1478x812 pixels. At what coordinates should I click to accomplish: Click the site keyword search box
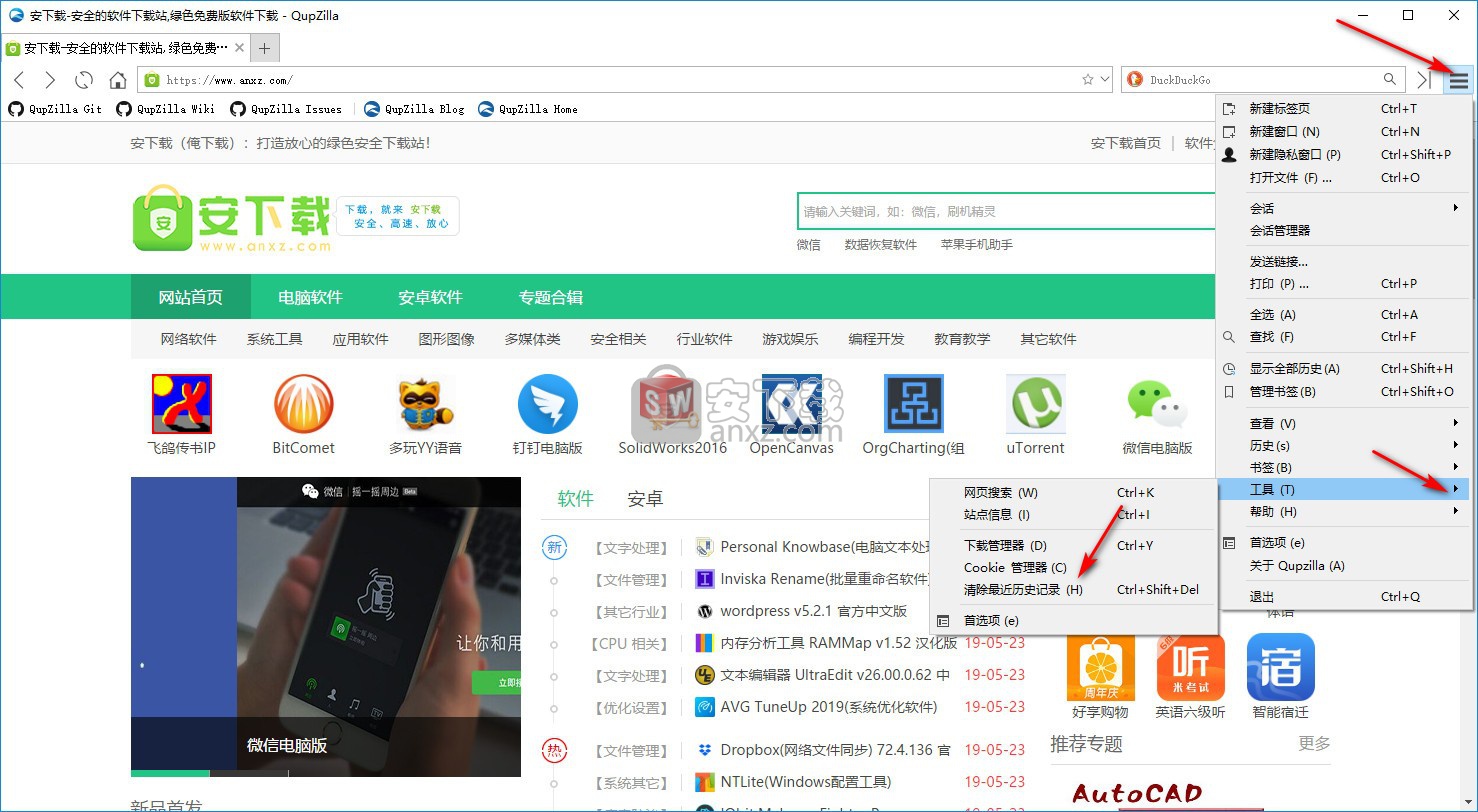pyautogui.click(x=1006, y=211)
